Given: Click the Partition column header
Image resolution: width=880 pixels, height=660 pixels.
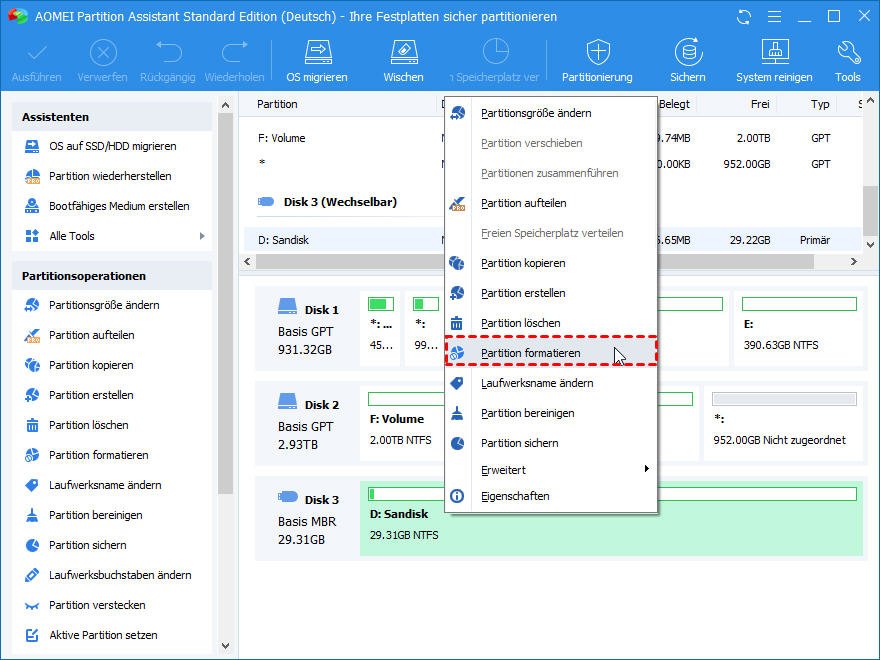Looking at the screenshot, I should (277, 104).
